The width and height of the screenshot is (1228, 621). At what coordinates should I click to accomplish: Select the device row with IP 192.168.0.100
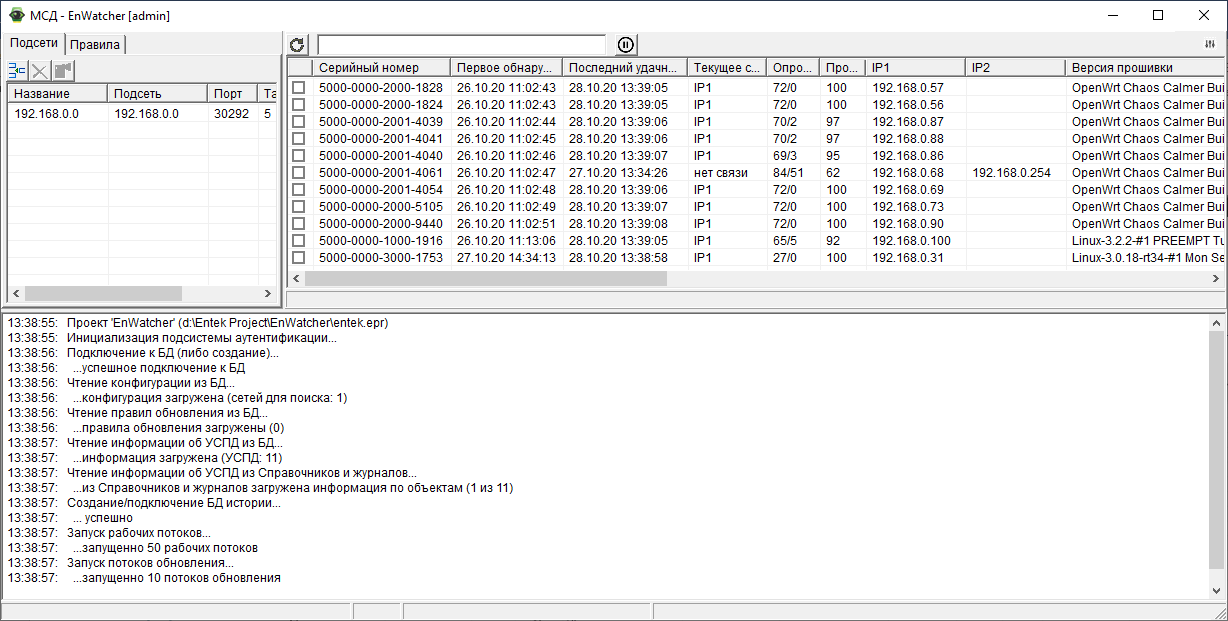[x=911, y=241]
